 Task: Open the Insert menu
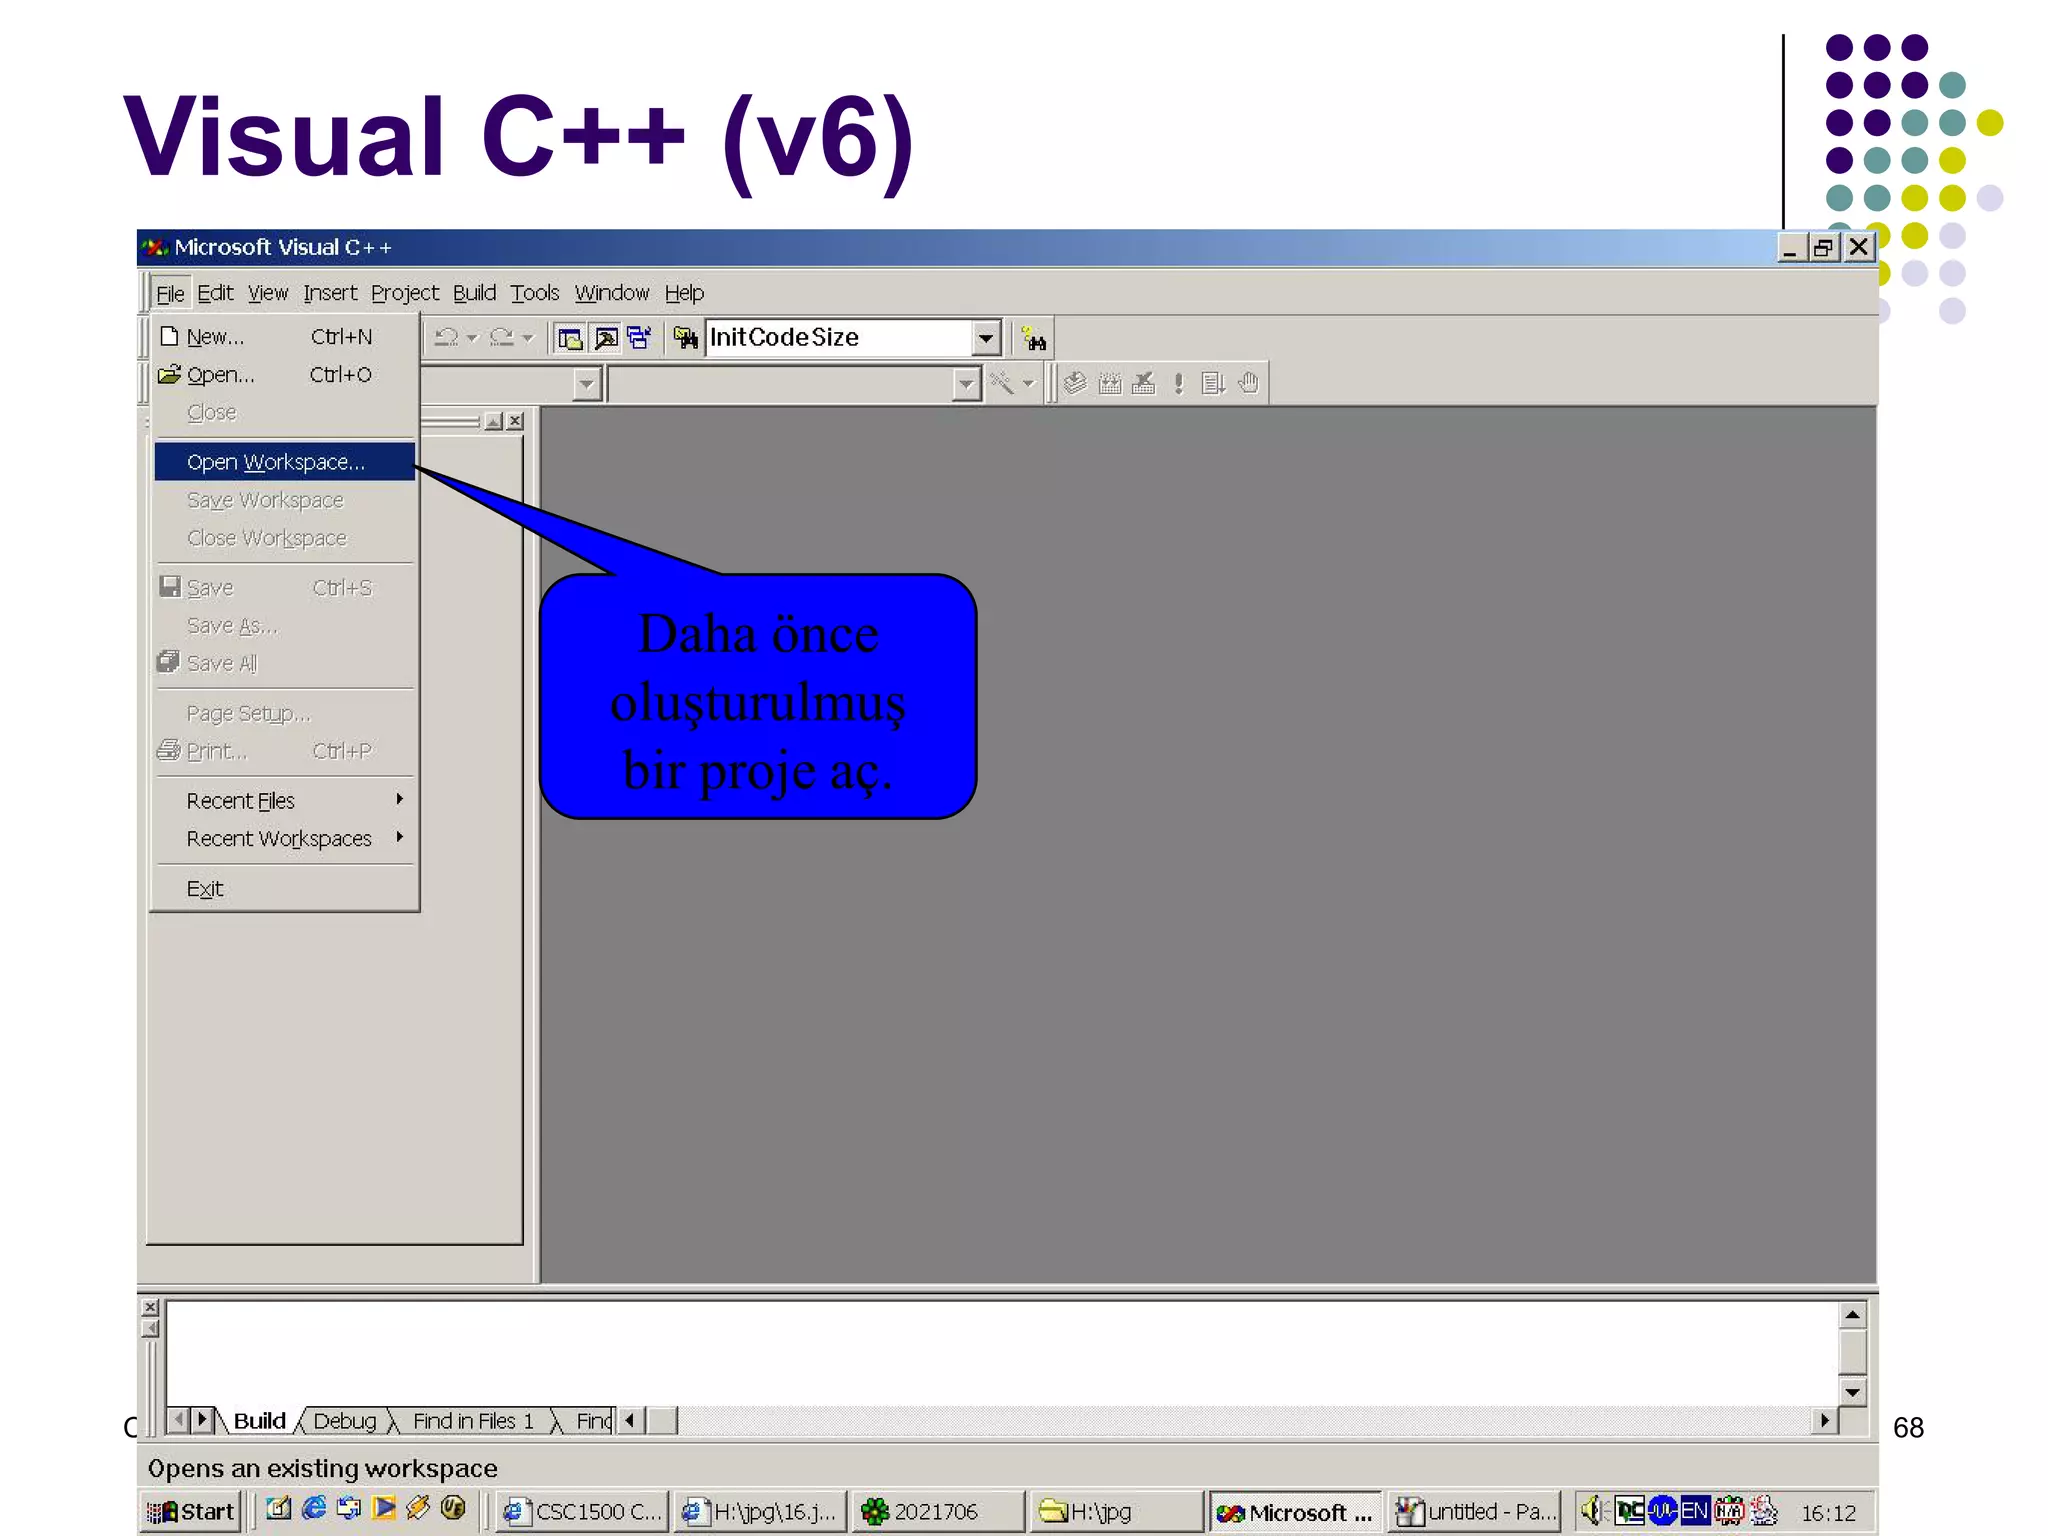point(330,293)
